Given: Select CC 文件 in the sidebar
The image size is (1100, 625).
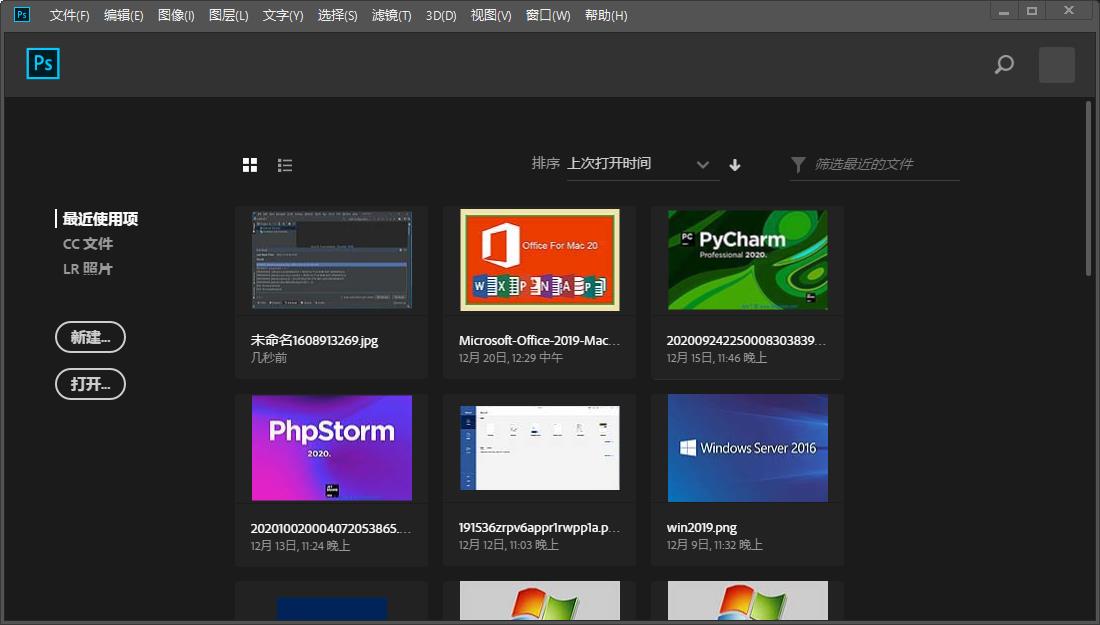Looking at the screenshot, I should click(88, 244).
